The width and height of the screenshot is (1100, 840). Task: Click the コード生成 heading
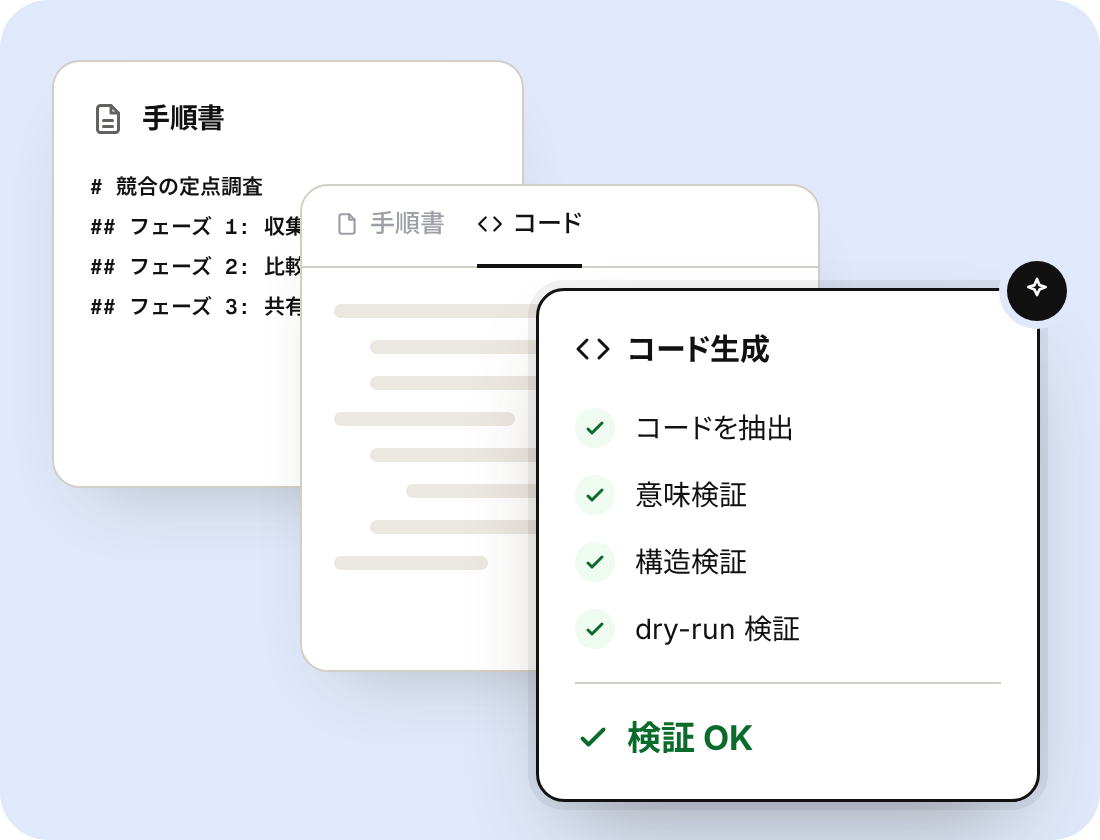click(x=698, y=349)
